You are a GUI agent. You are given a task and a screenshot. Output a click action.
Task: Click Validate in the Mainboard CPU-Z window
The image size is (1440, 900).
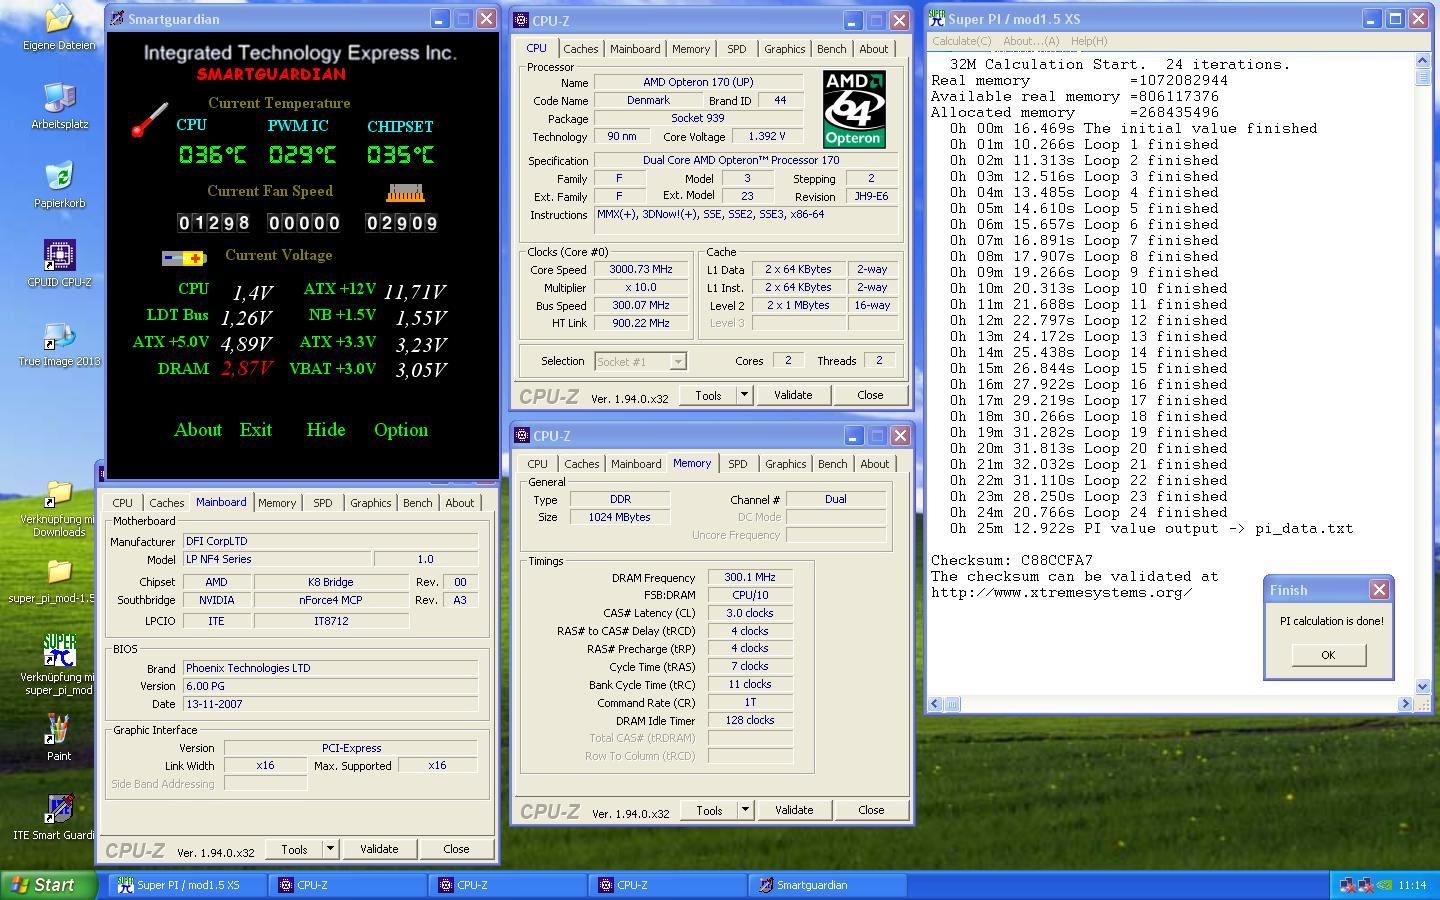[x=379, y=849]
